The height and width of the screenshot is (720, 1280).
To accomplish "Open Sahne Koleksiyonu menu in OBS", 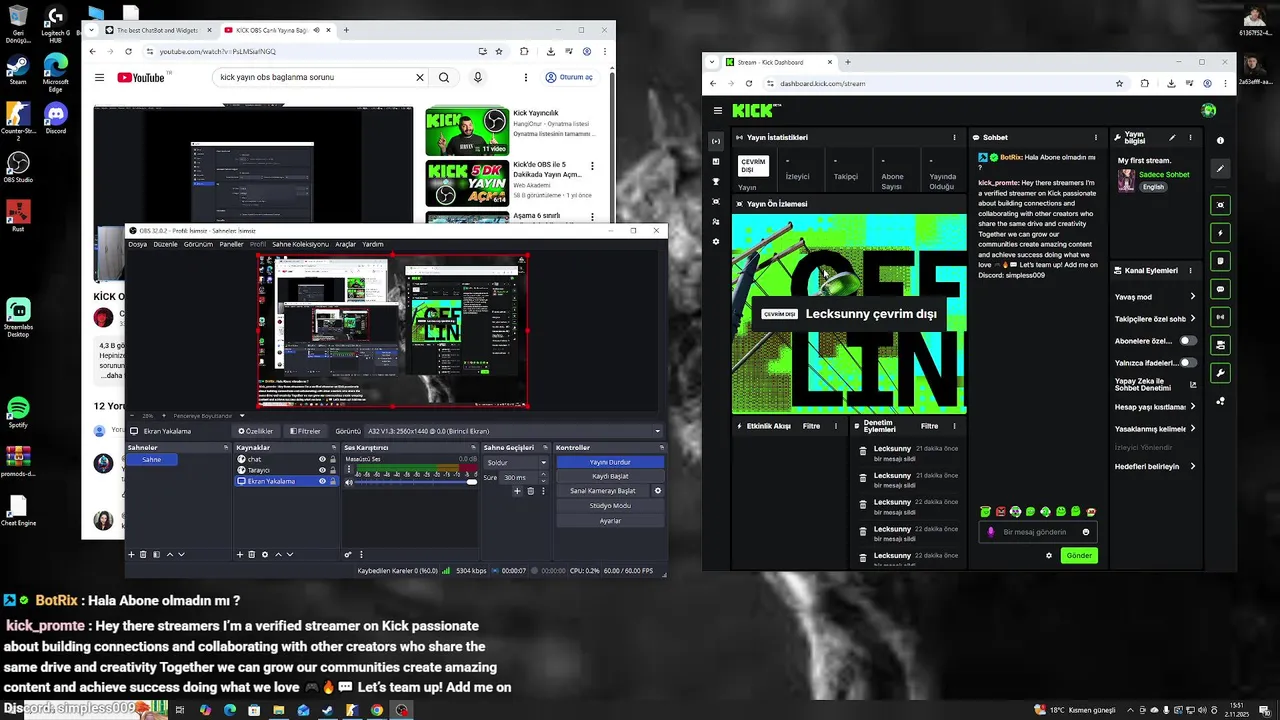I will tap(300, 244).
